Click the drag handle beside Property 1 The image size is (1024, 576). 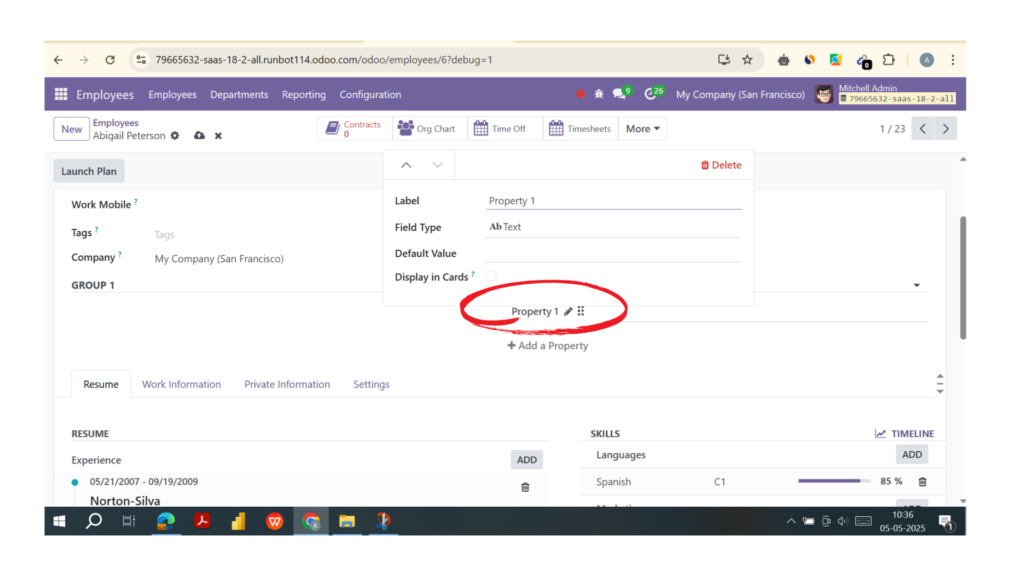coord(581,311)
